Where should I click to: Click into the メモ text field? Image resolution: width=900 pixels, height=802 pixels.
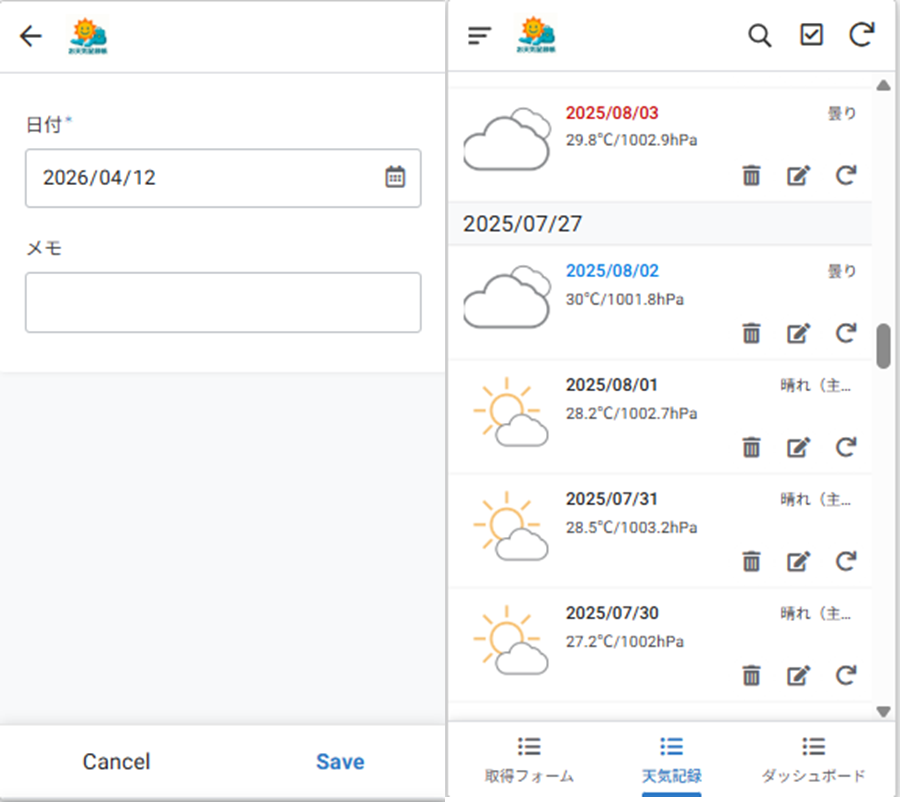point(223,302)
